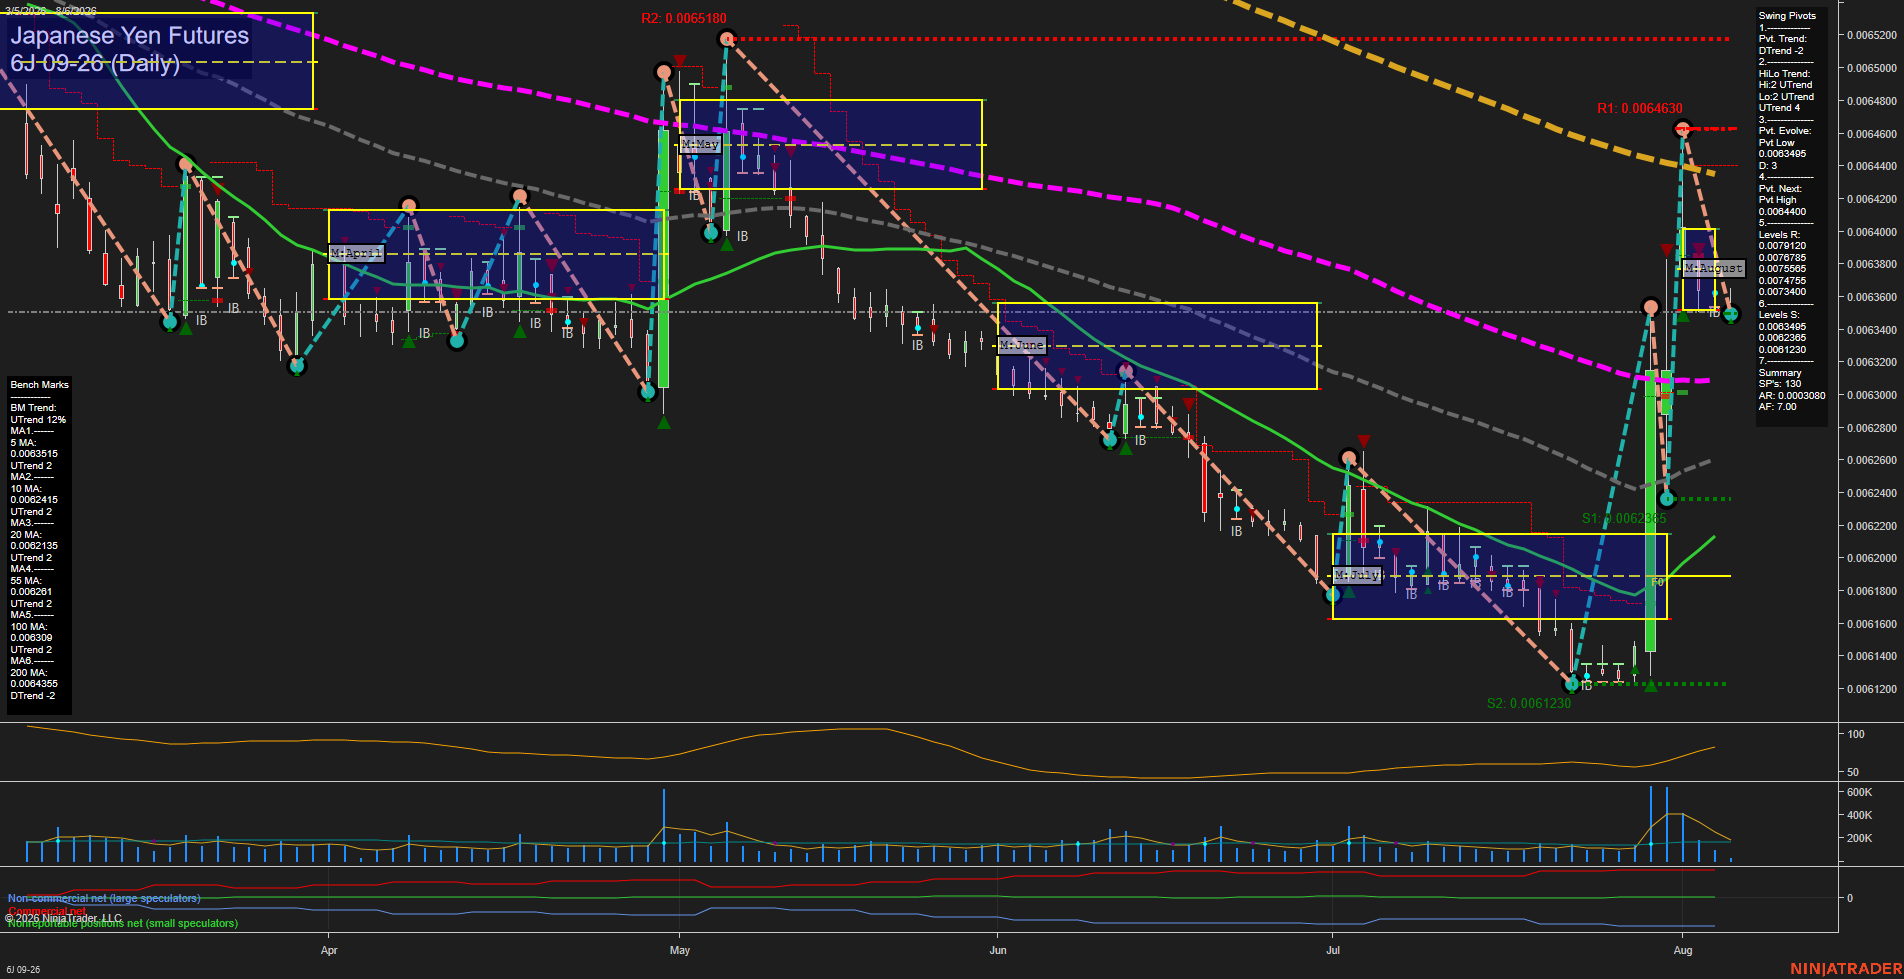Click the M:May monthly box label
The width and height of the screenshot is (1904, 979).
point(700,145)
